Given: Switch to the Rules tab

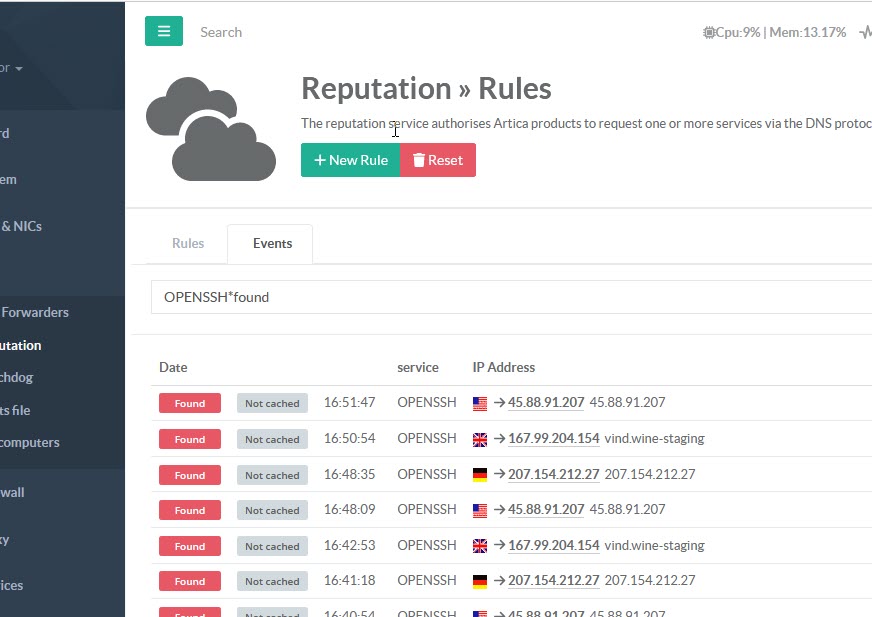Looking at the screenshot, I should [x=188, y=243].
